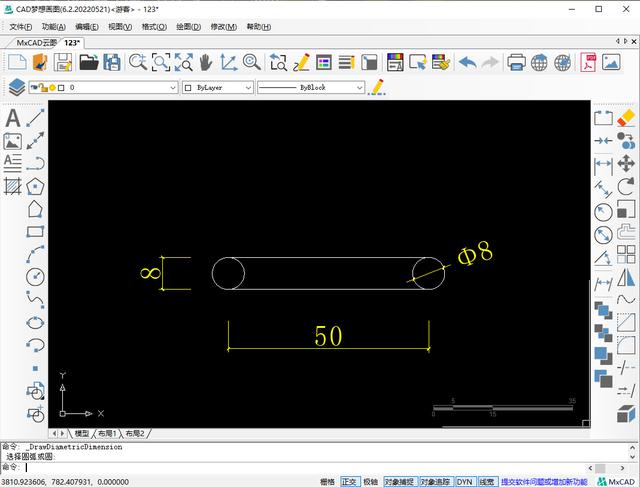Toggle DYN dynamic input
The image size is (640, 487).
465,481
